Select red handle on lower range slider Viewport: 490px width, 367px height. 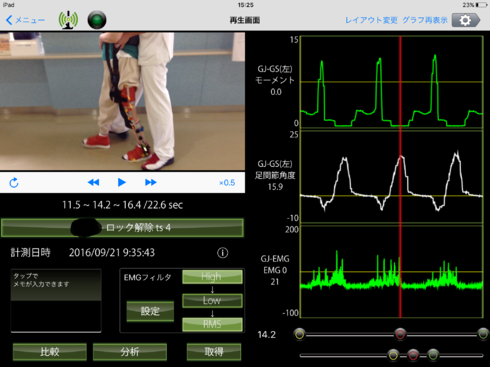pyautogui.click(x=413, y=355)
